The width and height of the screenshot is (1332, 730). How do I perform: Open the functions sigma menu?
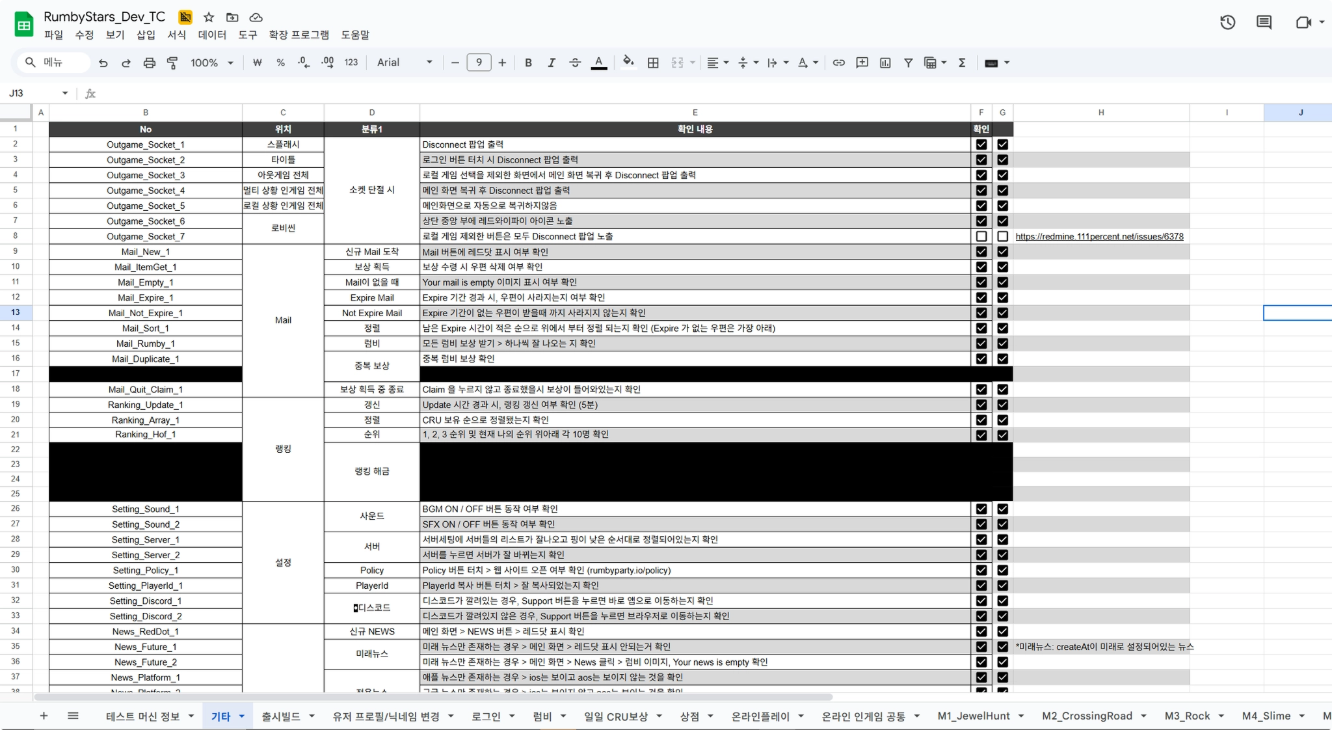click(x=962, y=63)
